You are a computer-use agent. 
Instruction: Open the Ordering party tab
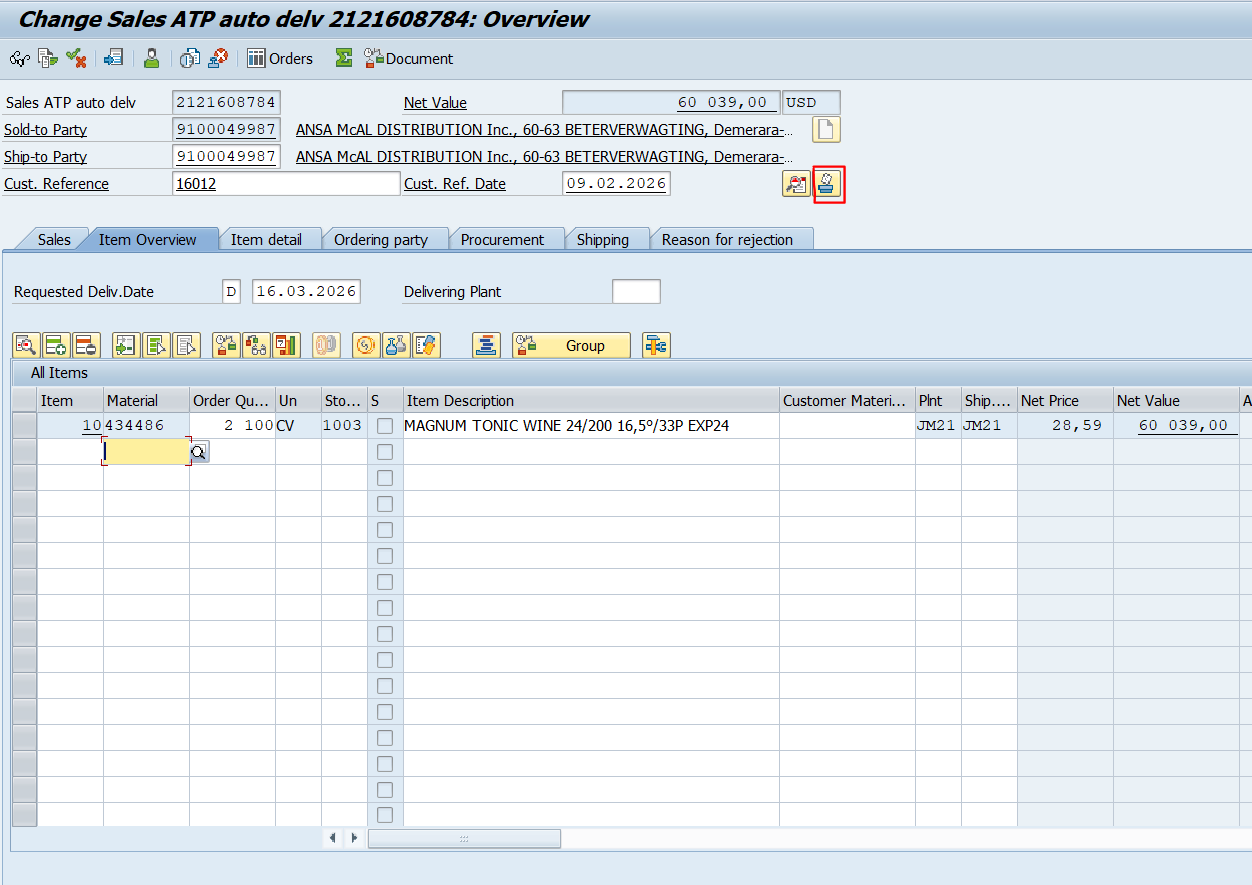(381, 239)
